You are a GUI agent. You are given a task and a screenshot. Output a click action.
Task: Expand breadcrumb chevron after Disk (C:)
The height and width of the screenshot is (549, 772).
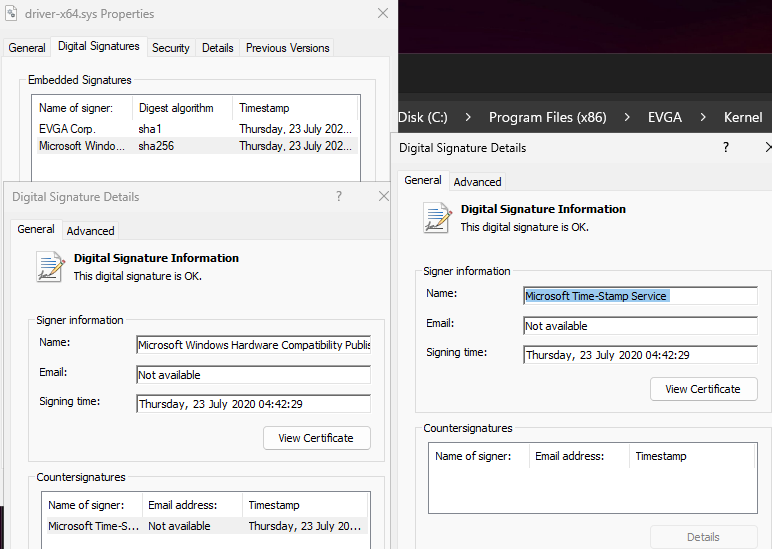(468, 117)
